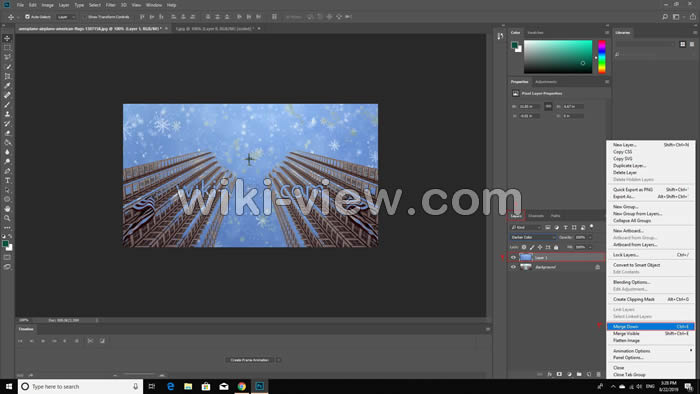
Task: Open the Filter menu in menu bar
Action: 110,5
